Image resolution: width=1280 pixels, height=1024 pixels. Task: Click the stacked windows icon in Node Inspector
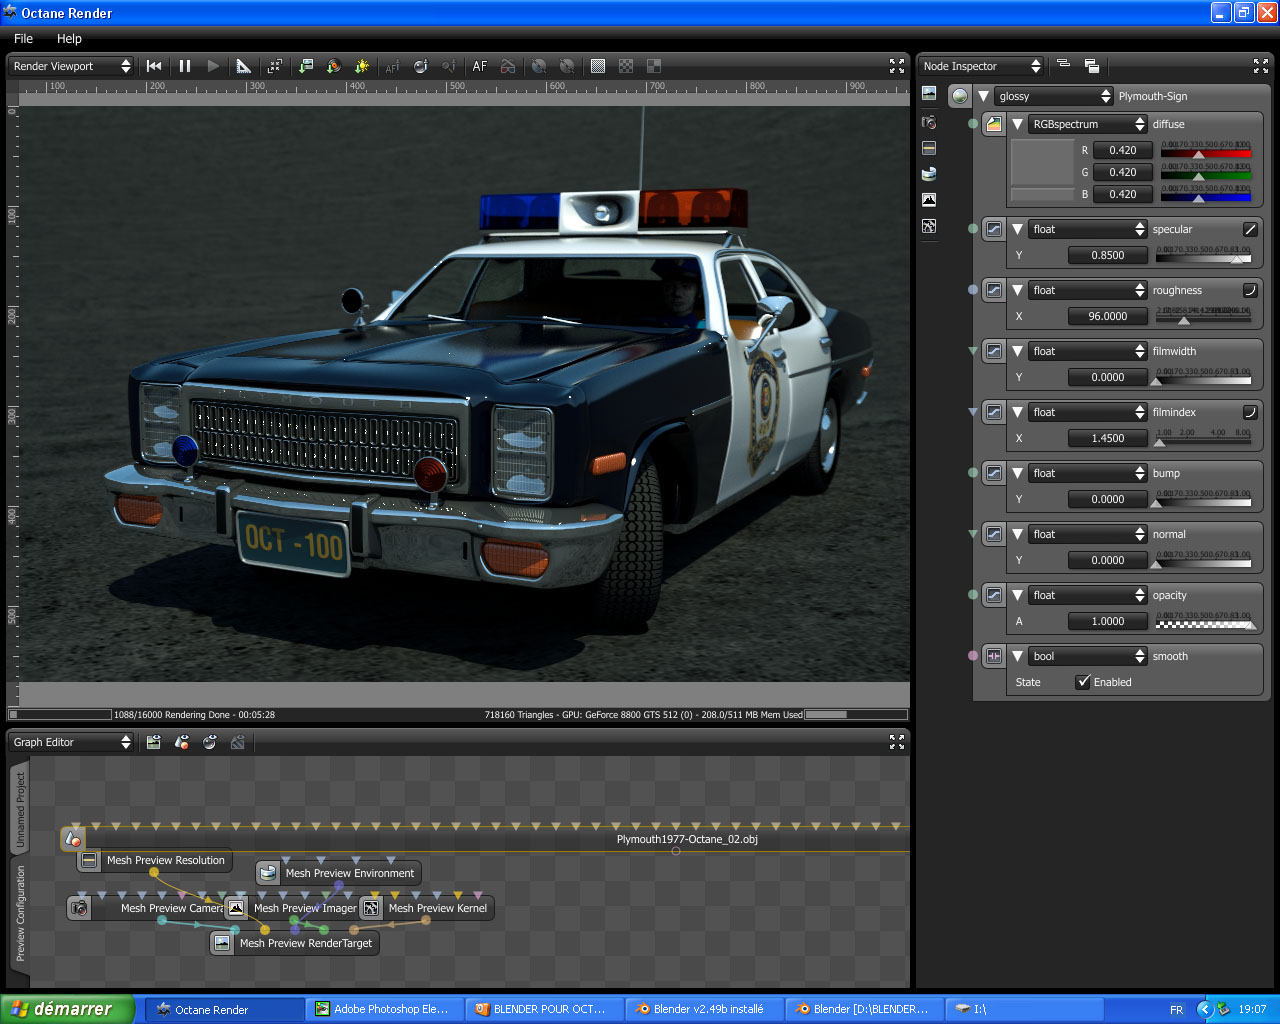pos(1092,66)
